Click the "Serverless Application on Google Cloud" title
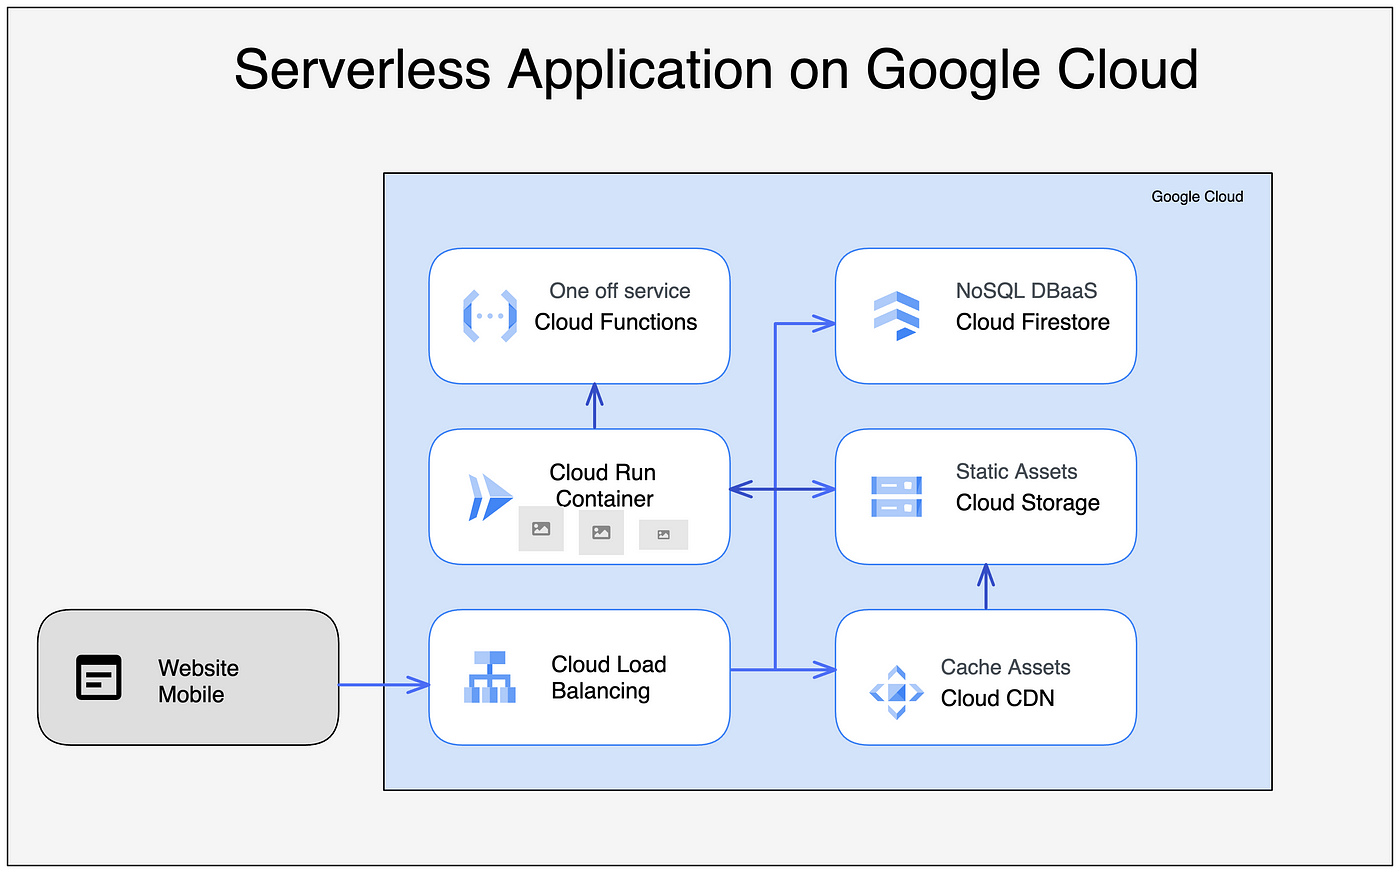 [x=716, y=70]
